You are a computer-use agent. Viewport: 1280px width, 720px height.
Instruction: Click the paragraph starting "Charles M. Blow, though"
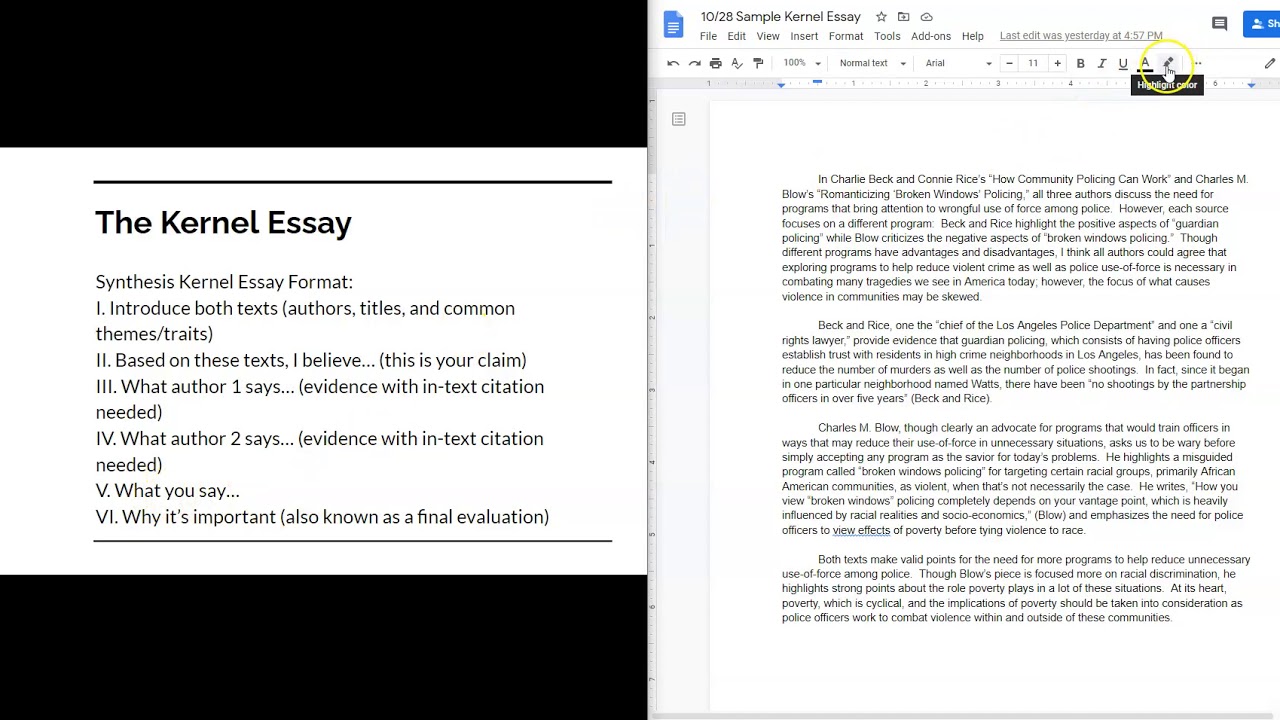[x=1012, y=479]
